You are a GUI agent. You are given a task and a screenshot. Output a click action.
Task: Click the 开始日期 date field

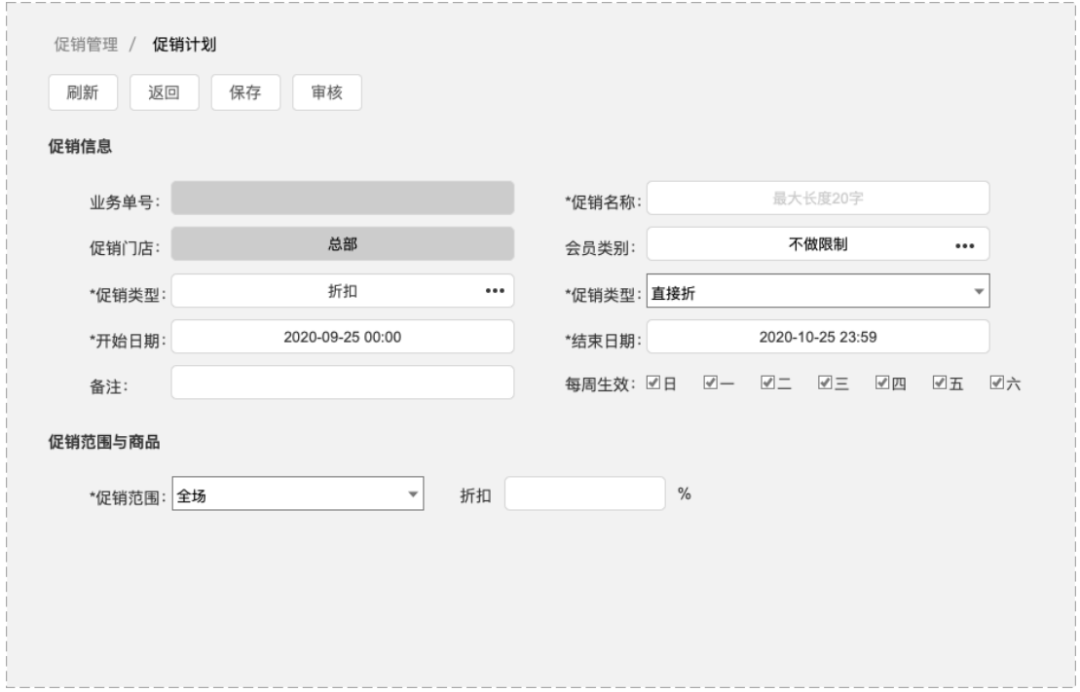coord(342,337)
